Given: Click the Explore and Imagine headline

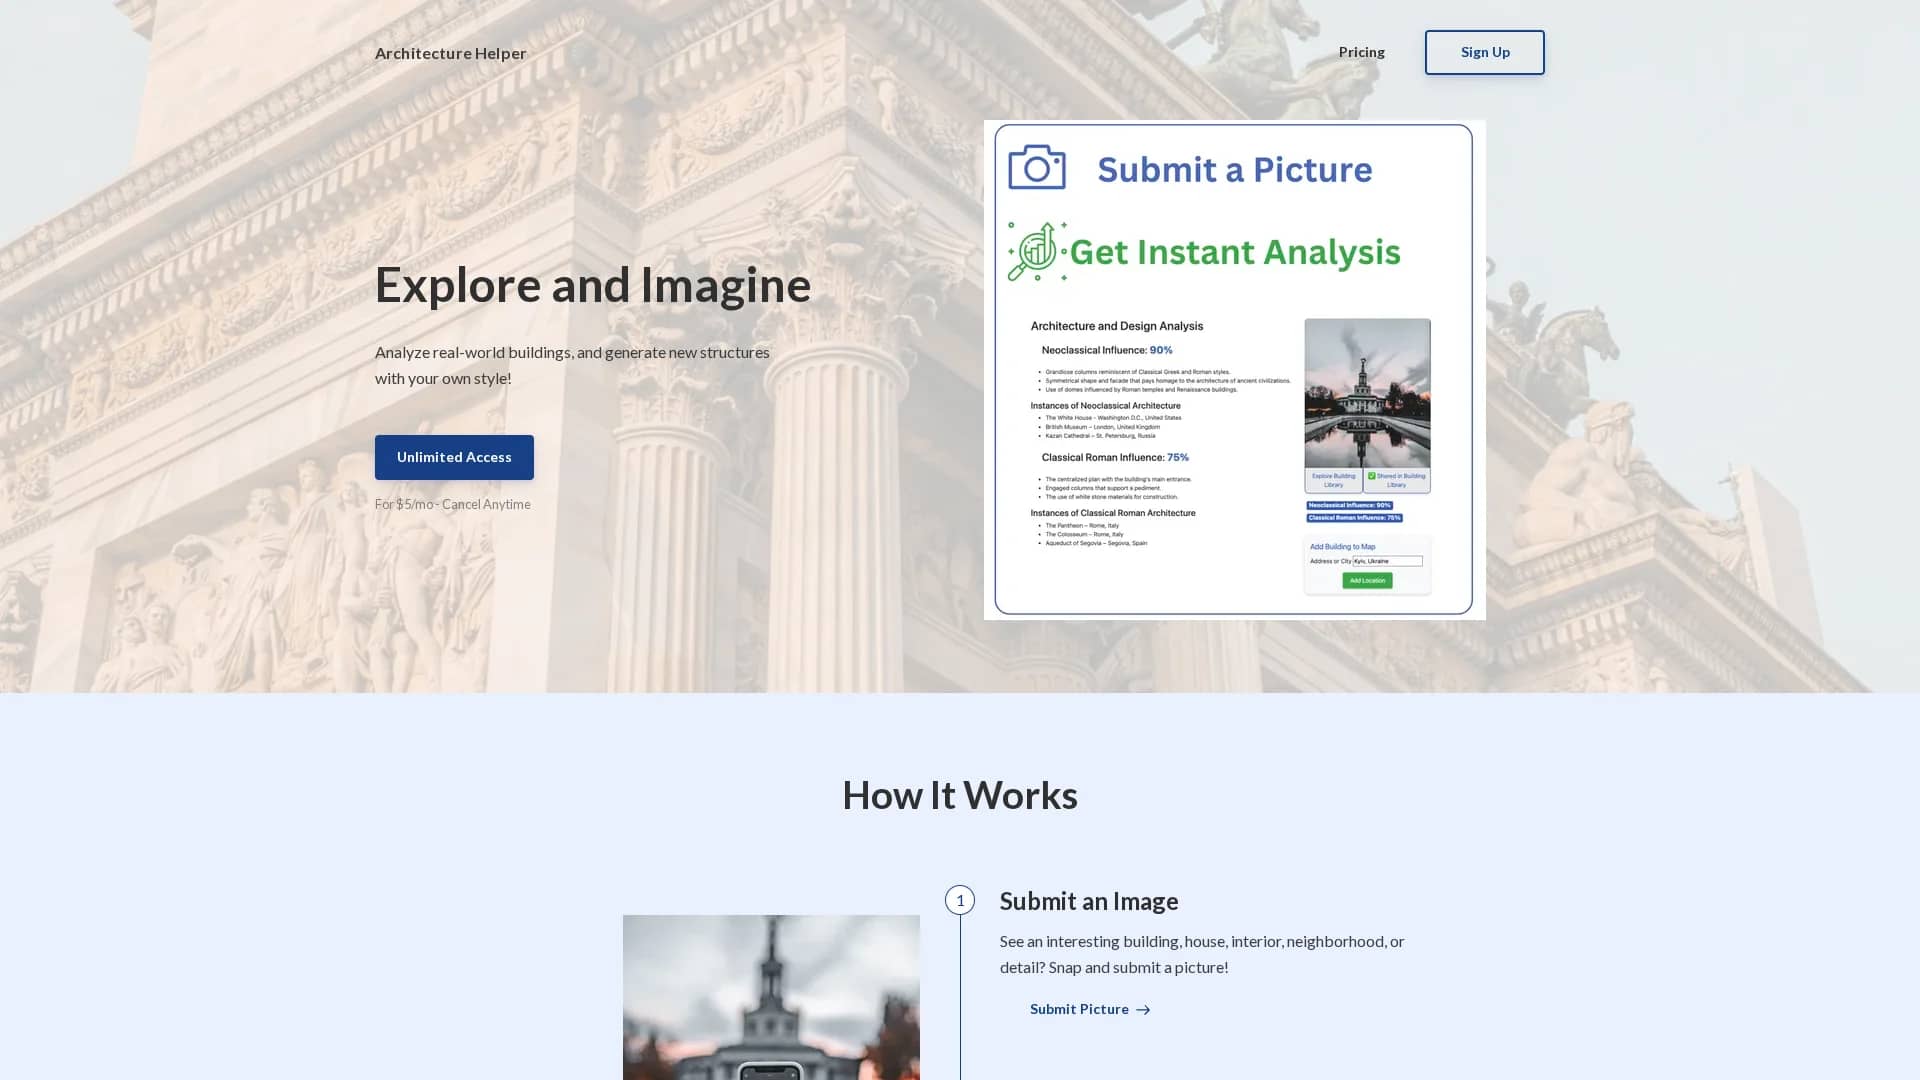Looking at the screenshot, I should pyautogui.click(x=593, y=284).
